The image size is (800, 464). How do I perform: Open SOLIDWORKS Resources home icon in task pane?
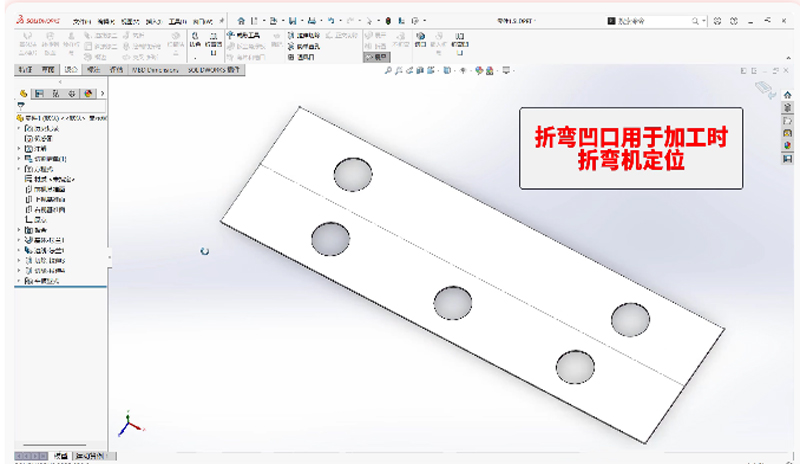pos(787,95)
